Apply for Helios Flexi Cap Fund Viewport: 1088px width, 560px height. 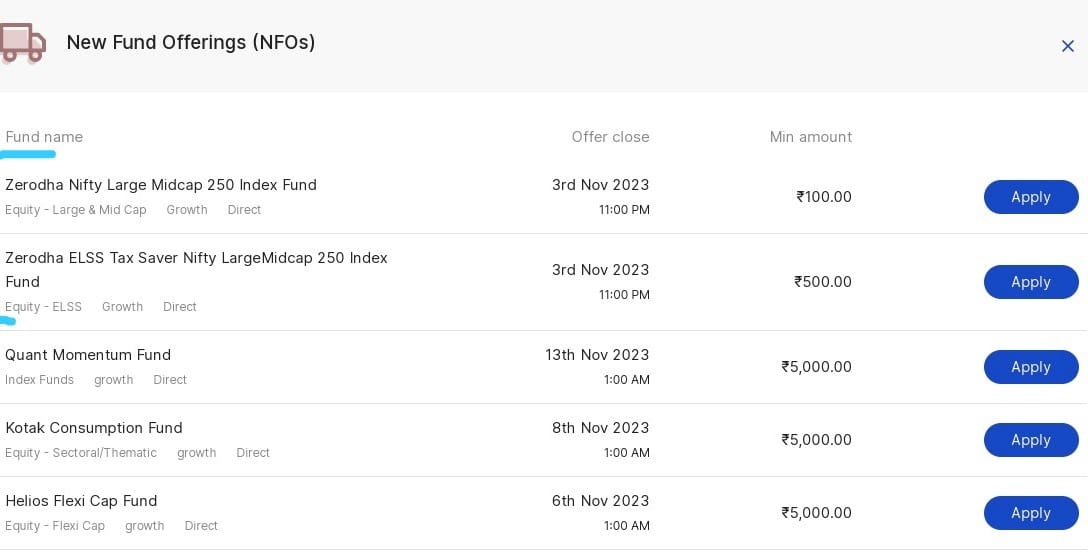coord(1030,513)
